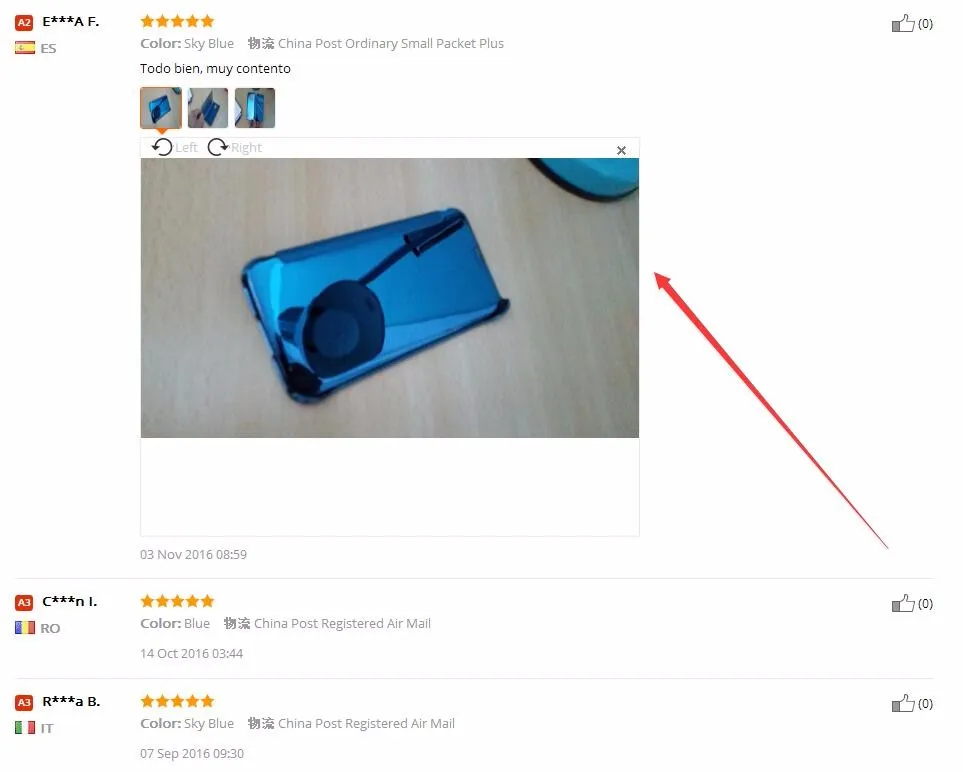Open third review photo thumbnail
Image resolution: width=963 pixels, height=772 pixels.
(255, 108)
